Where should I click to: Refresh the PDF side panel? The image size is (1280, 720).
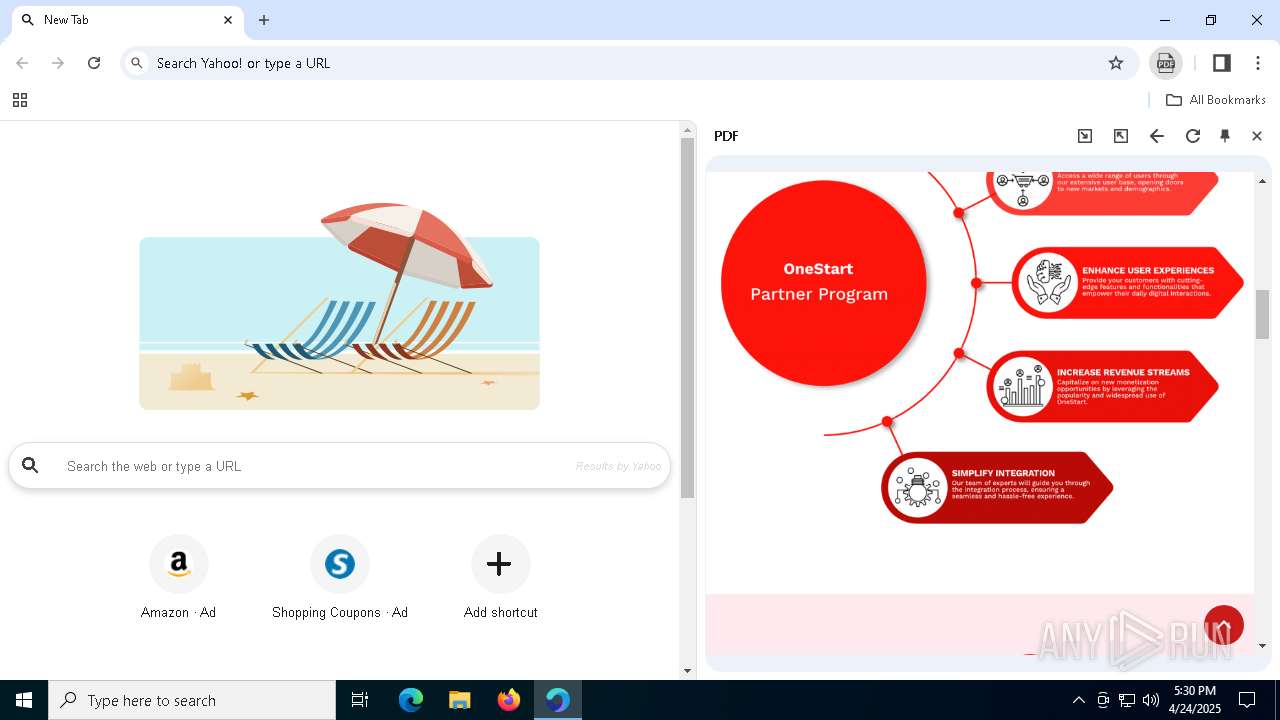click(x=1193, y=136)
